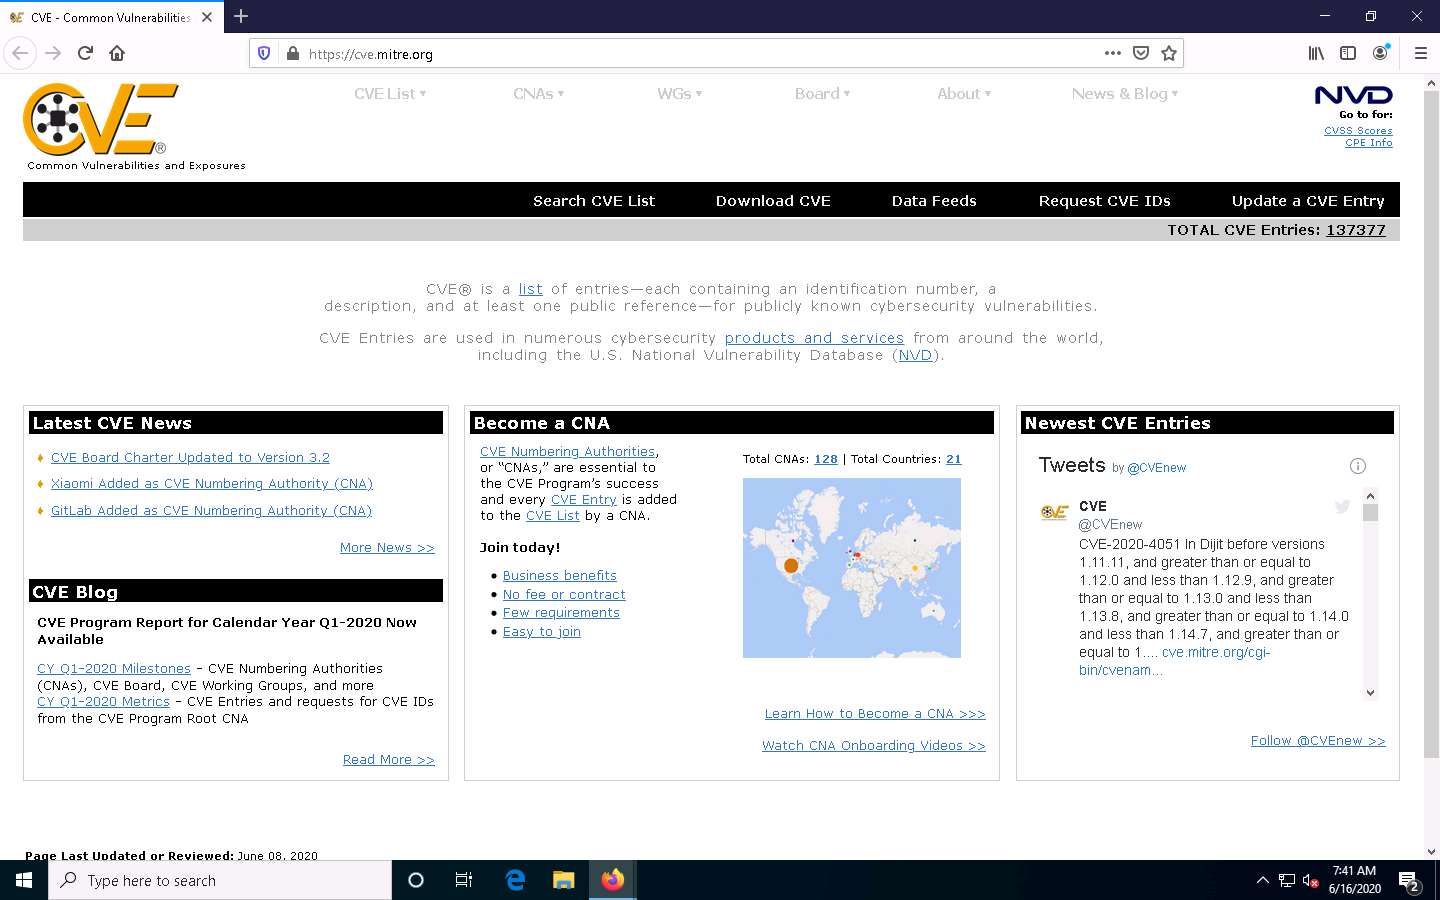This screenshot has width=1440, height=900.
Task: Click Watch CNA Onboarding Videos
Action: point(874,745)
